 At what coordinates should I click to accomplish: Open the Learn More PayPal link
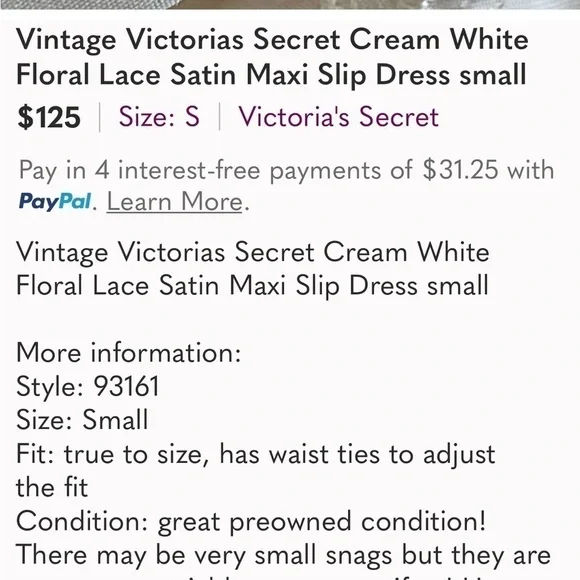click(x=174, y=202)
